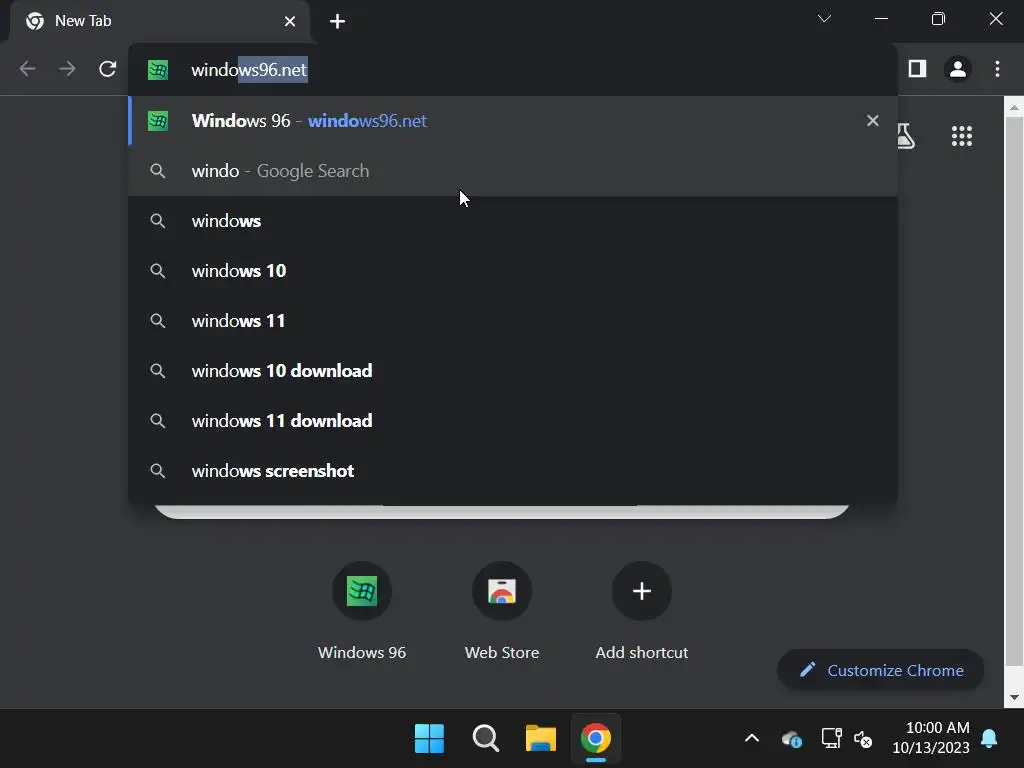1024x768 pixels.
Task: Click the Chrome taskbar icon
Action: coord(596,739)
